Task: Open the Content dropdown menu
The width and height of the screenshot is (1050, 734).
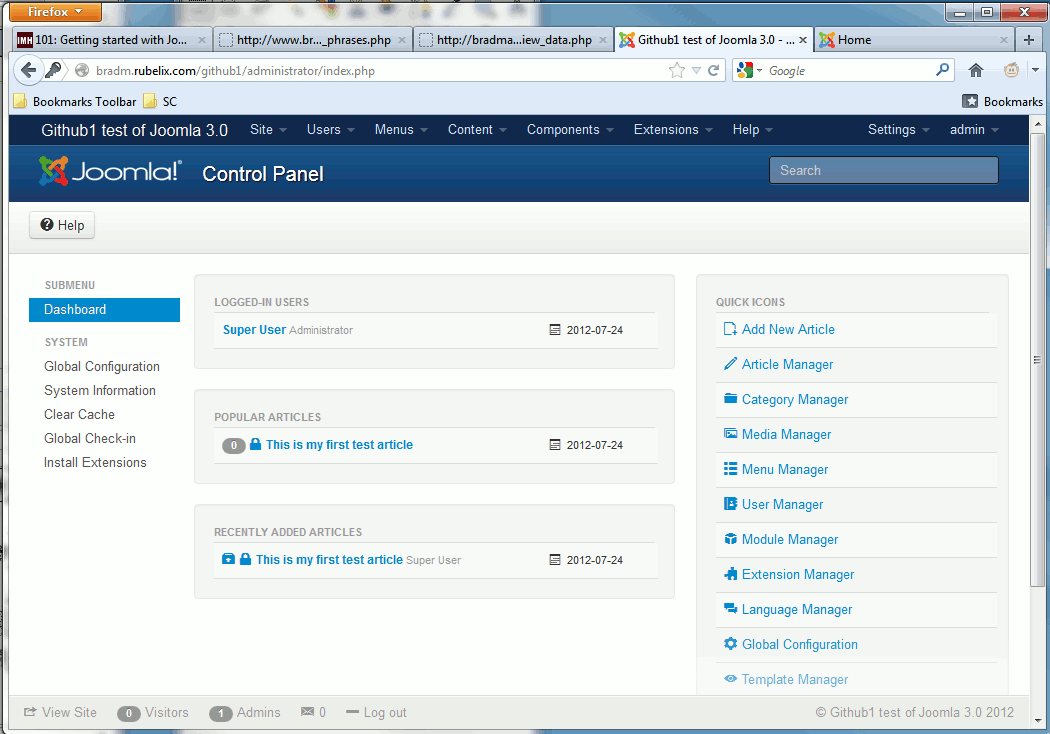Action: click(x=477, y=129)
